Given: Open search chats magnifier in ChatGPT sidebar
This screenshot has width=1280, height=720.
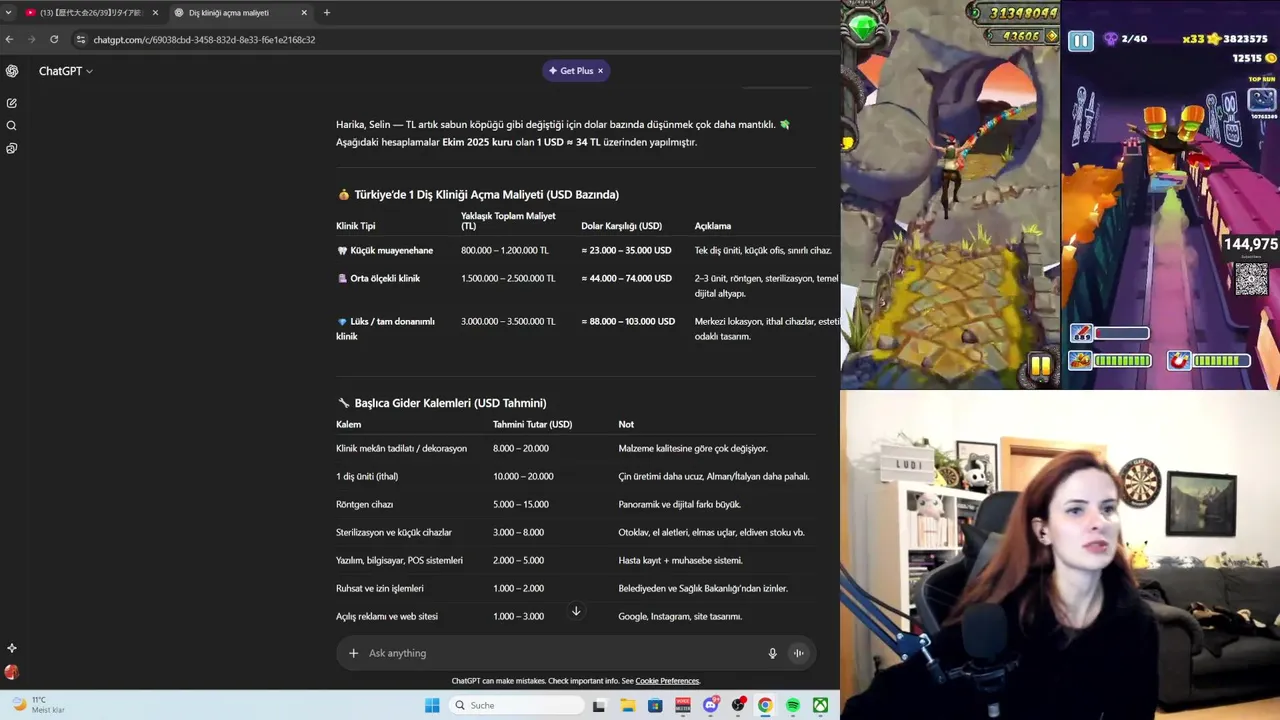Looking at the screenshot, I should click(12, 126).
